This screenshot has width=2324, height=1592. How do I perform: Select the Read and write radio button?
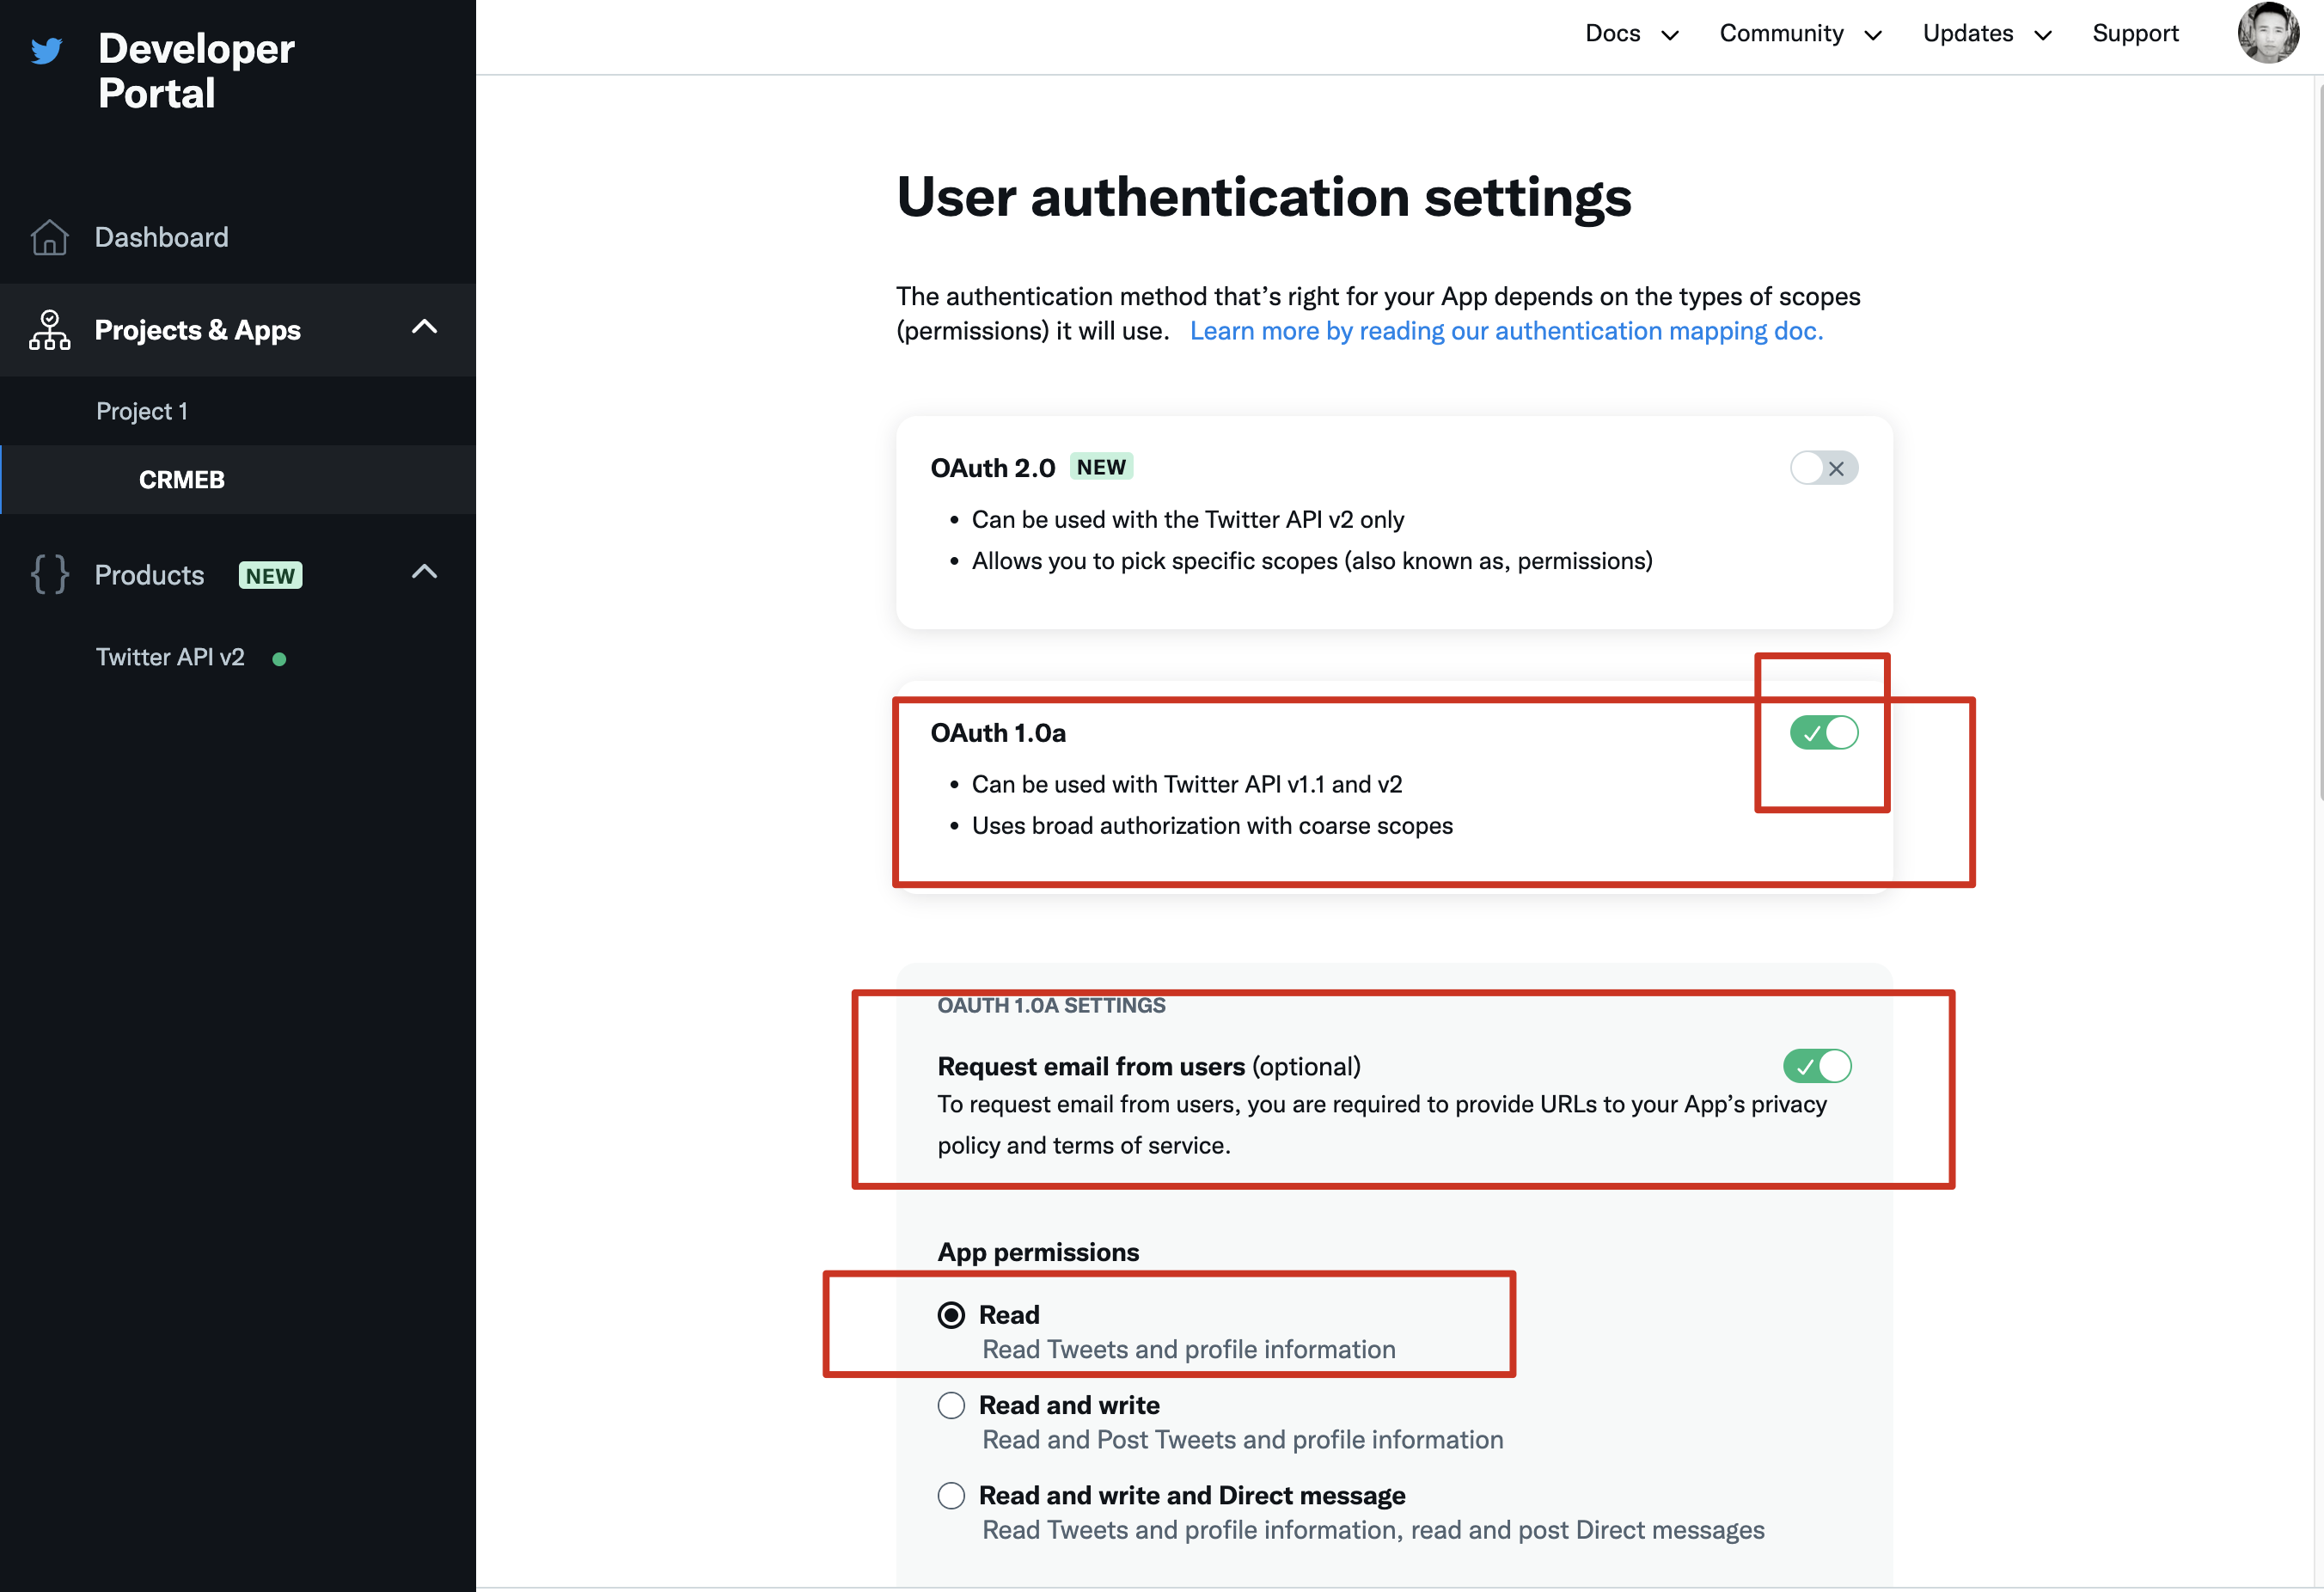(951, 1405)
